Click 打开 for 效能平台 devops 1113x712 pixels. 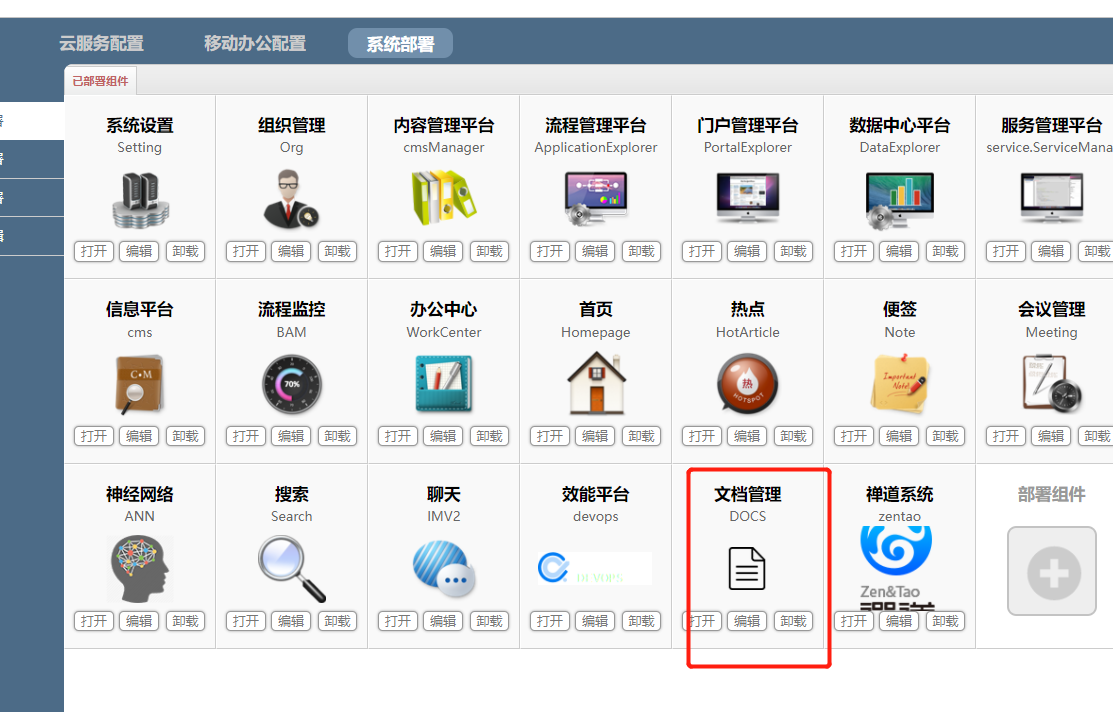pos(549,621)
